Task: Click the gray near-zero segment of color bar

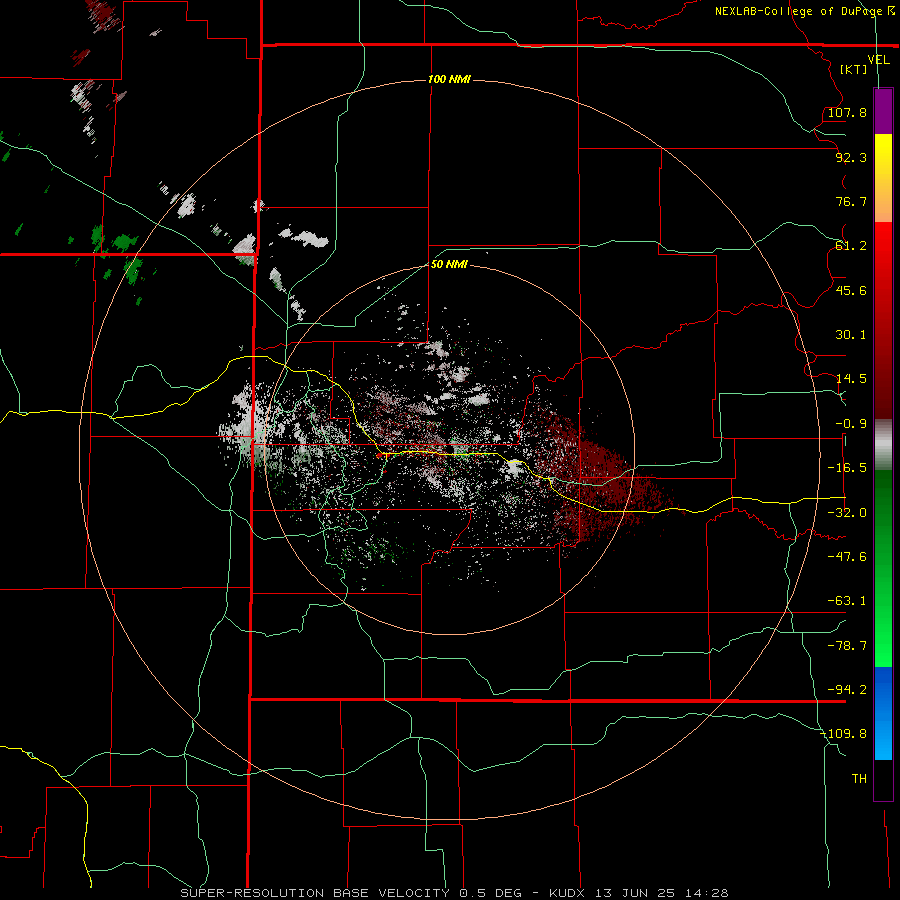Action: [883, 445]
